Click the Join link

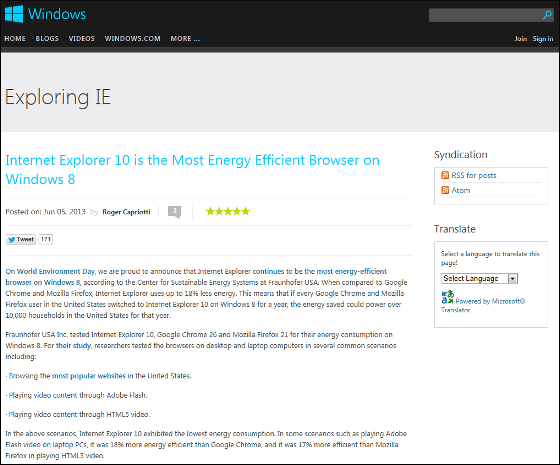(521, 39)
